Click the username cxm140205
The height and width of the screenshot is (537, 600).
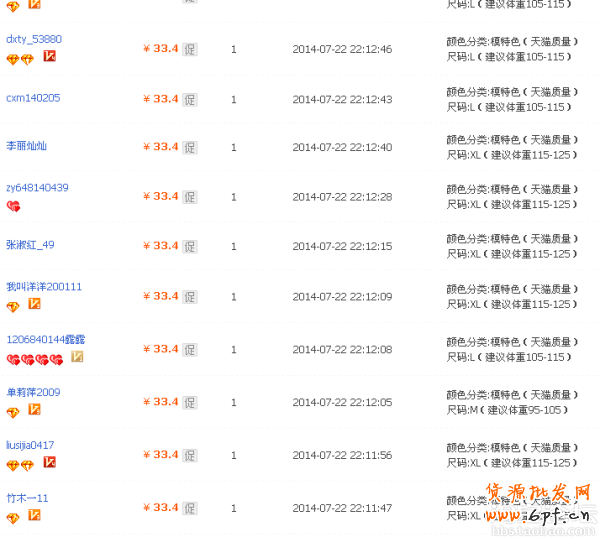click(33, 98)
